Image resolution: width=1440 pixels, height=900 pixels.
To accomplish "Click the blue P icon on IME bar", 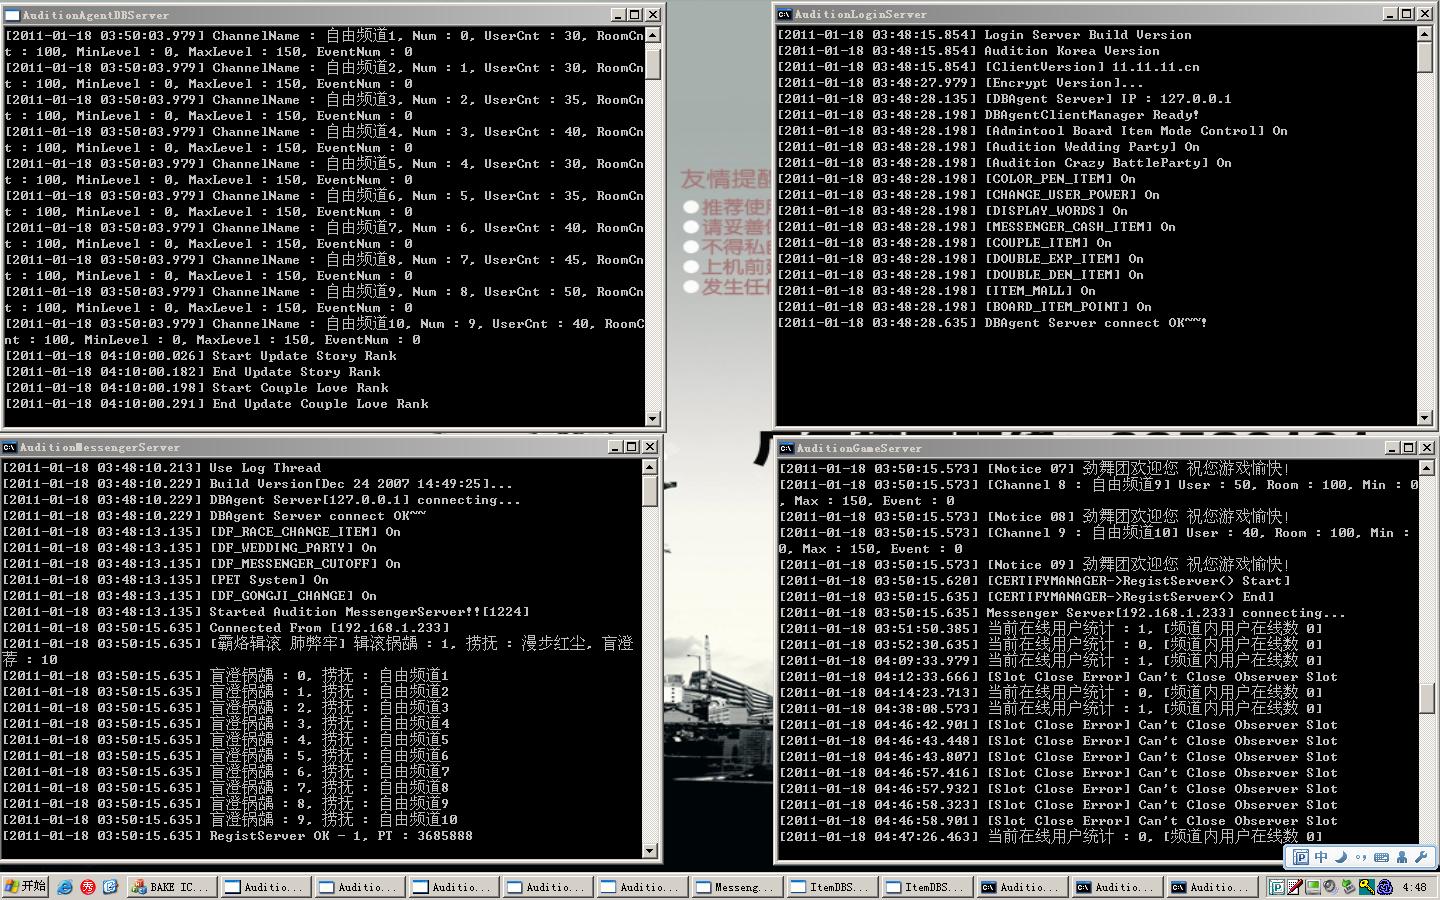I will pyautogui.click(x=1300, y=857).
